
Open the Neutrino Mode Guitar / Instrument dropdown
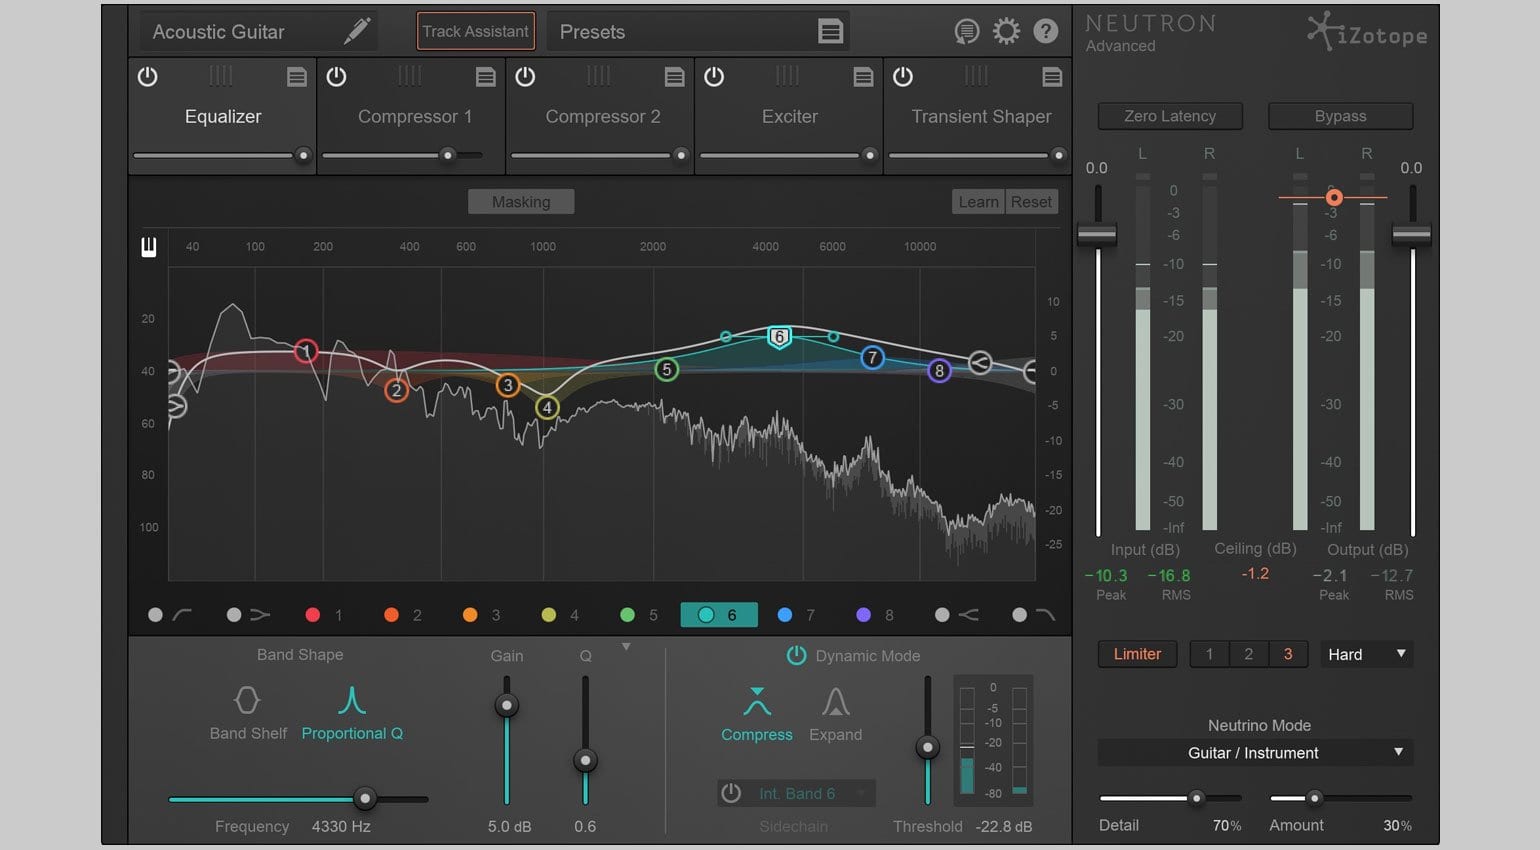pos(1255,753)
